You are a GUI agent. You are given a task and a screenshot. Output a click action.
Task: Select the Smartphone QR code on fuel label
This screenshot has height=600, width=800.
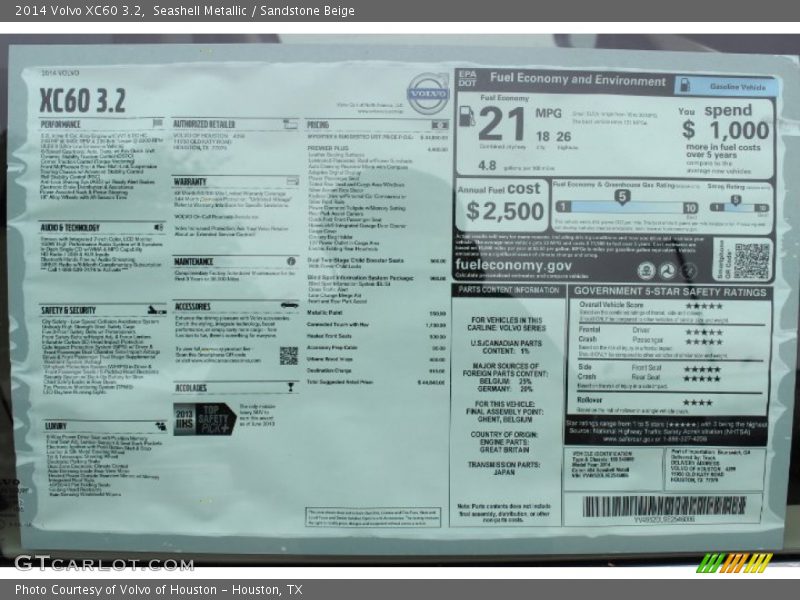point(751,261)
